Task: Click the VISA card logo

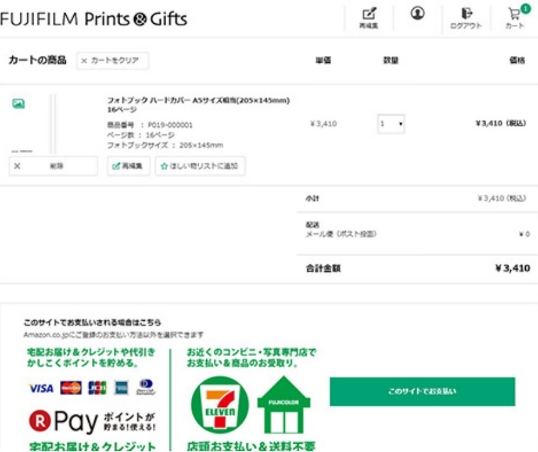Action: [x=41, y=388]
